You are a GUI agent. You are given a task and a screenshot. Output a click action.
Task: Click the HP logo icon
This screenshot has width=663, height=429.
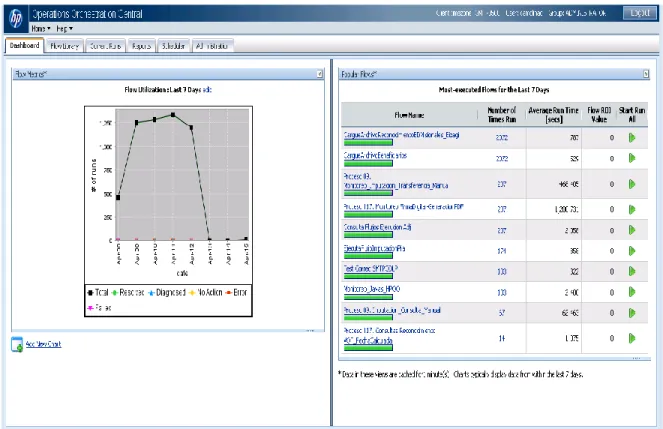[x=16, y=19]
